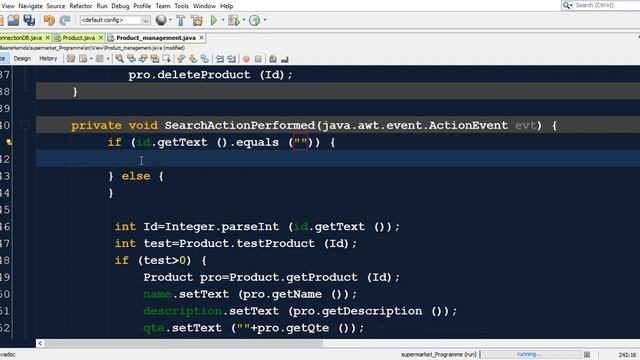Switch to the History view
640x360 pixels.
(48, 59)
